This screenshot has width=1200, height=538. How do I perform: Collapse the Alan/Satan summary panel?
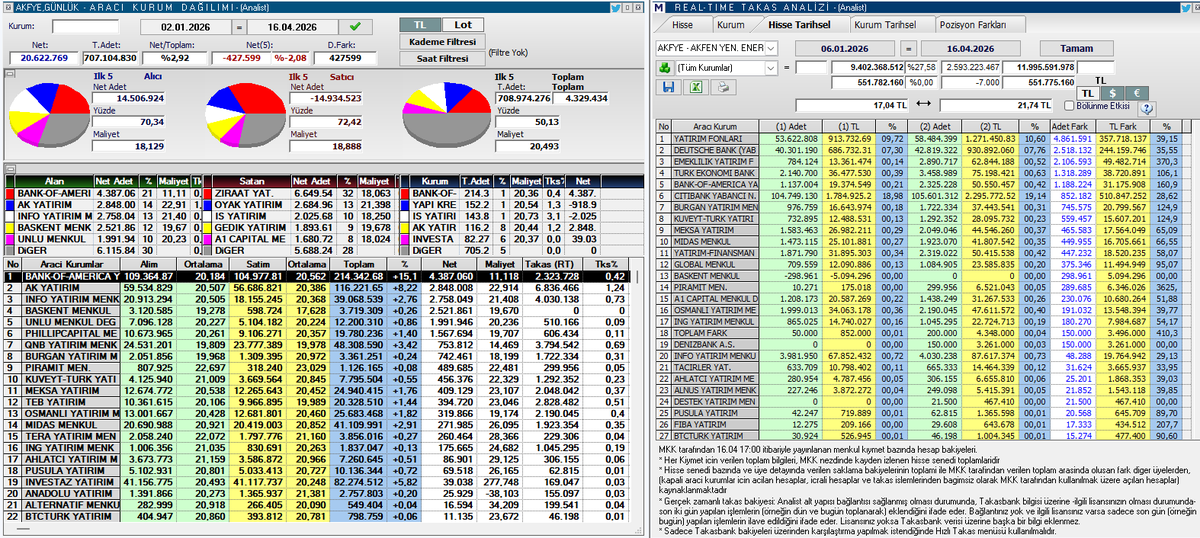click(8, 170)
